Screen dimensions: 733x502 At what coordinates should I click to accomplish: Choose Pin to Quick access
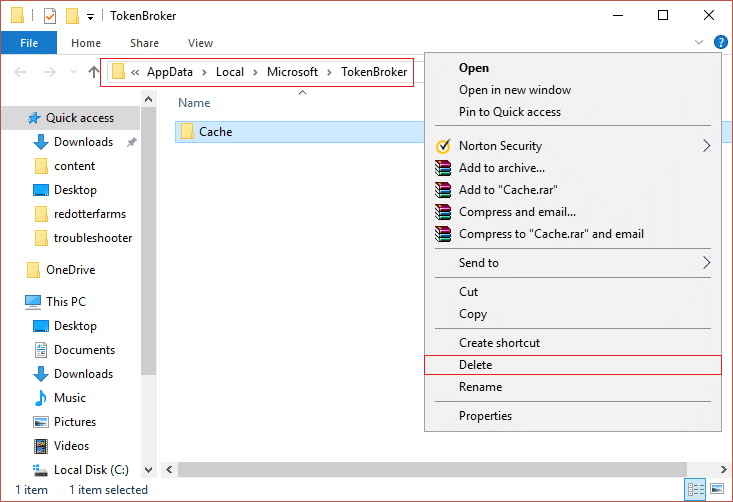573,112
